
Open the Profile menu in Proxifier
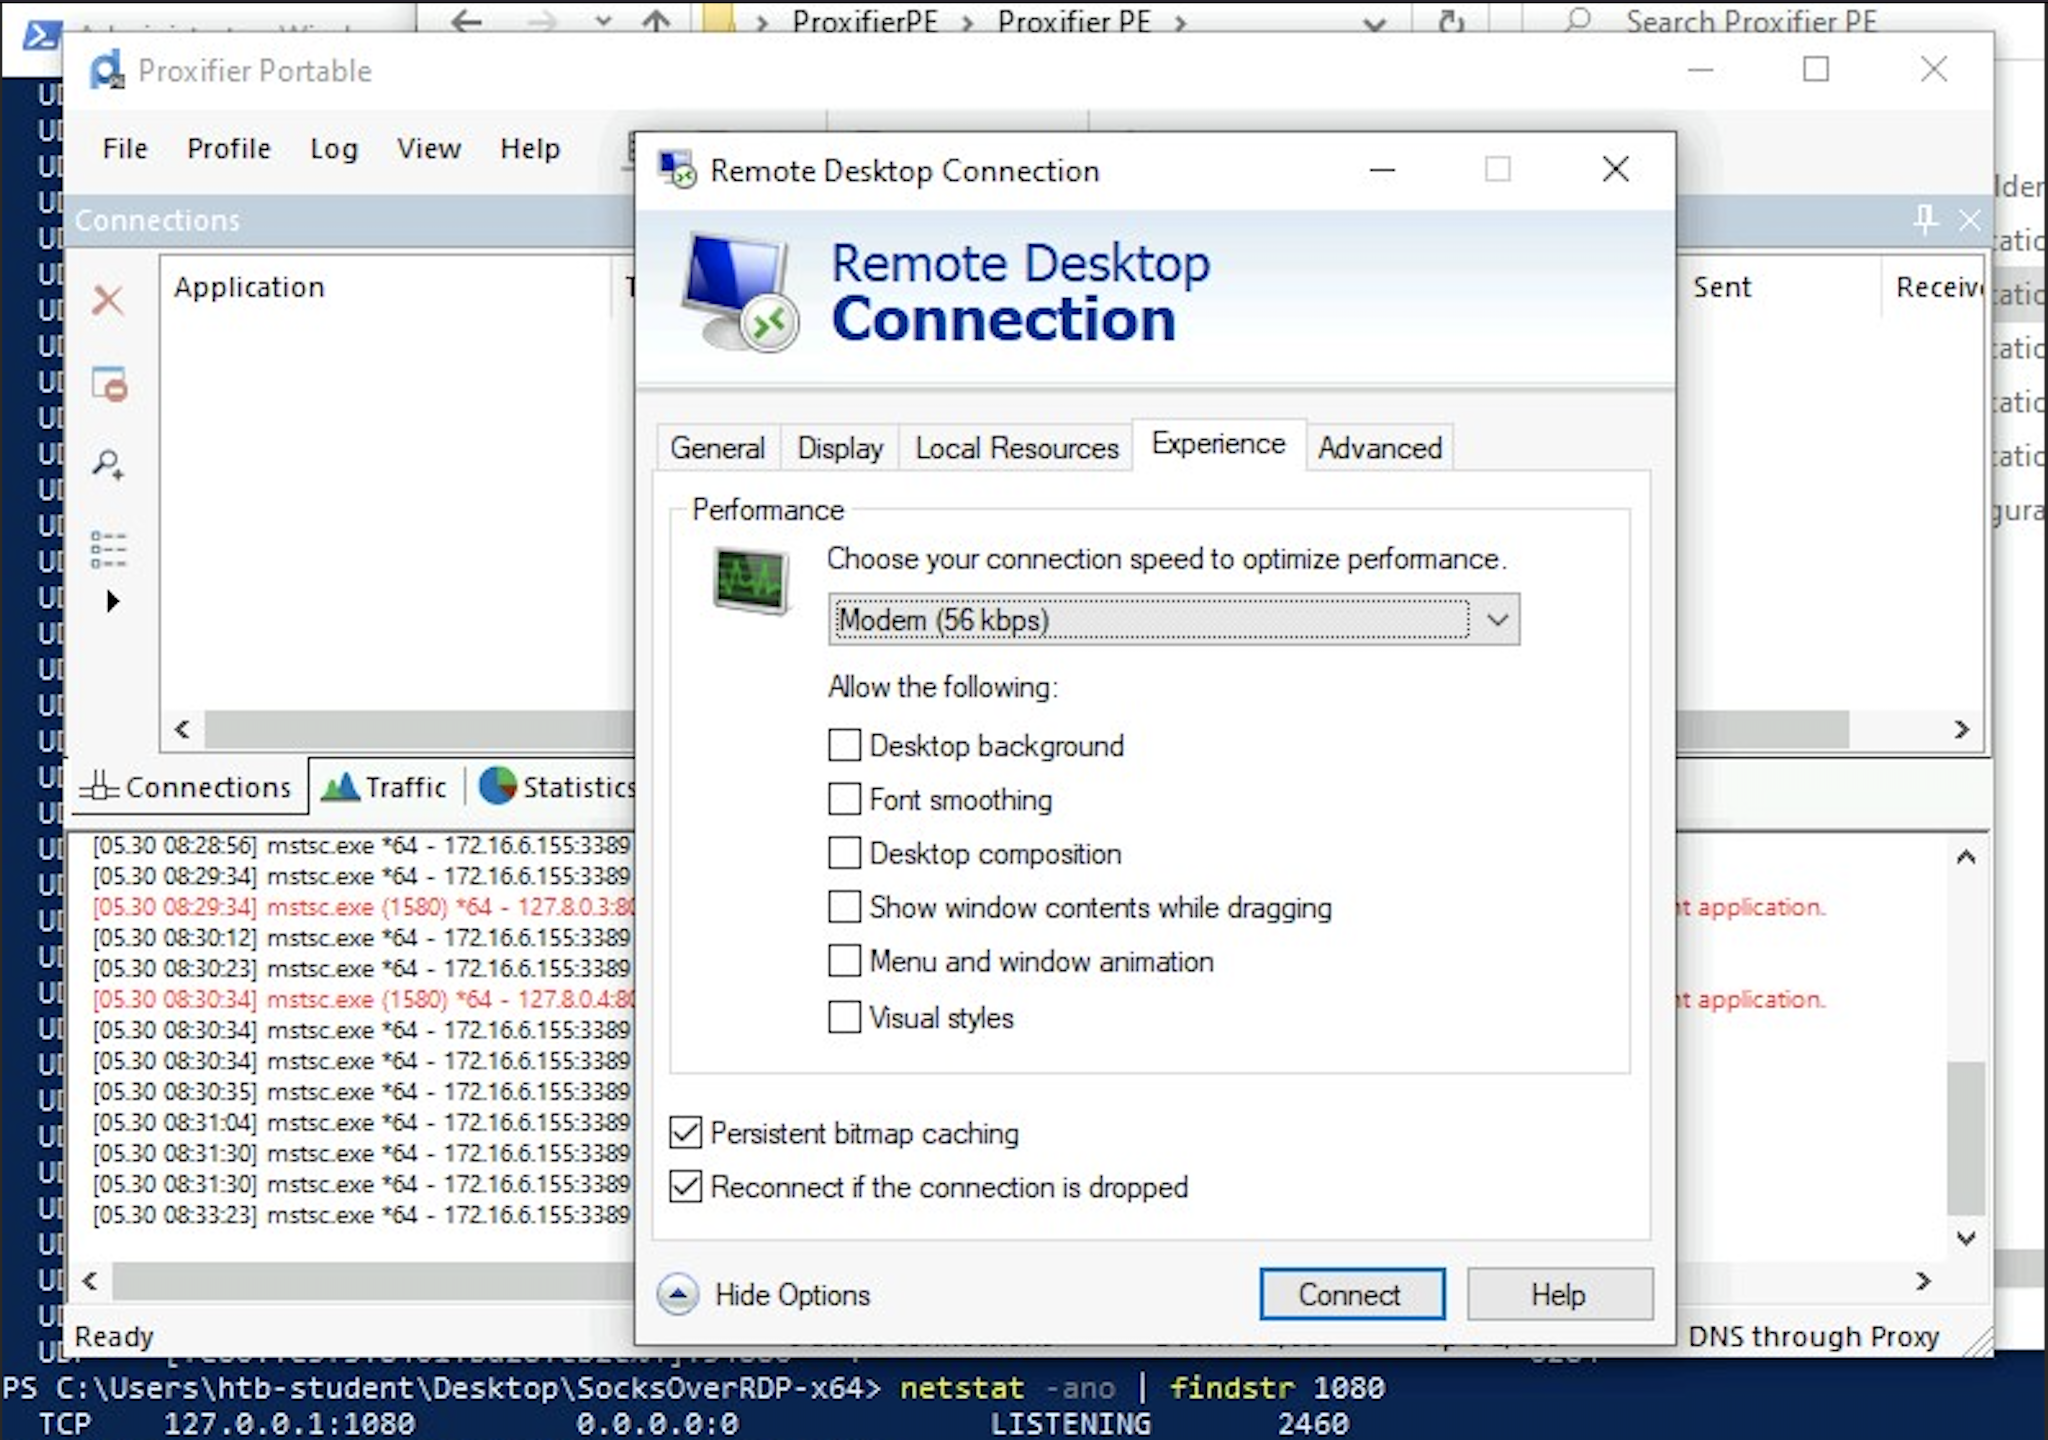coord(228,149)
